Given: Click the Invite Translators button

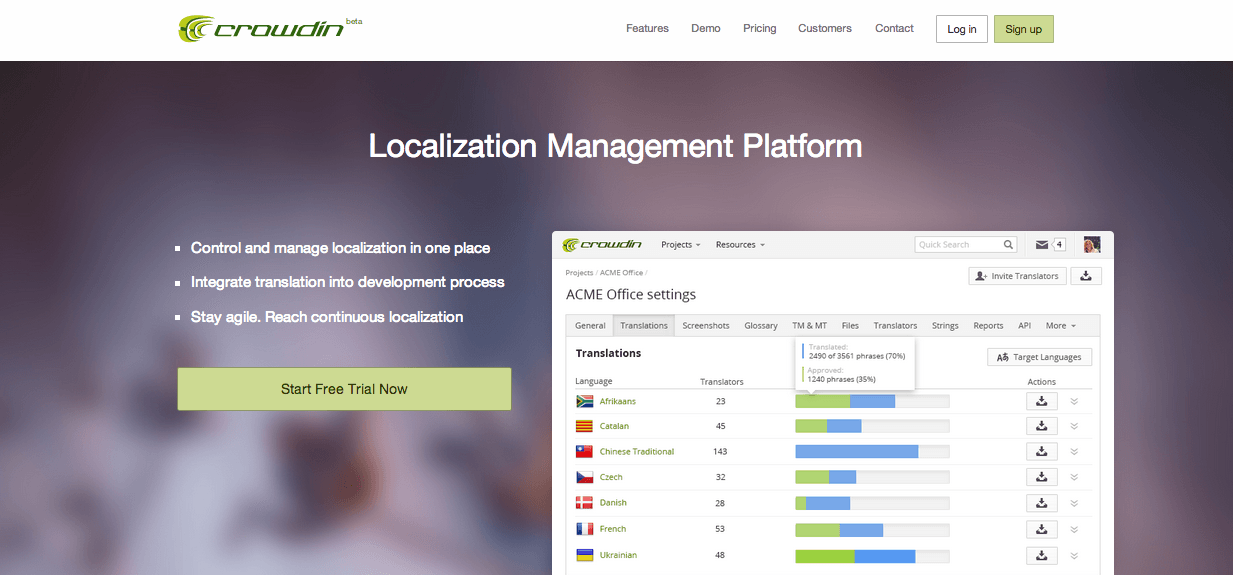Looking at the screenshot, I should [1017, 276].
